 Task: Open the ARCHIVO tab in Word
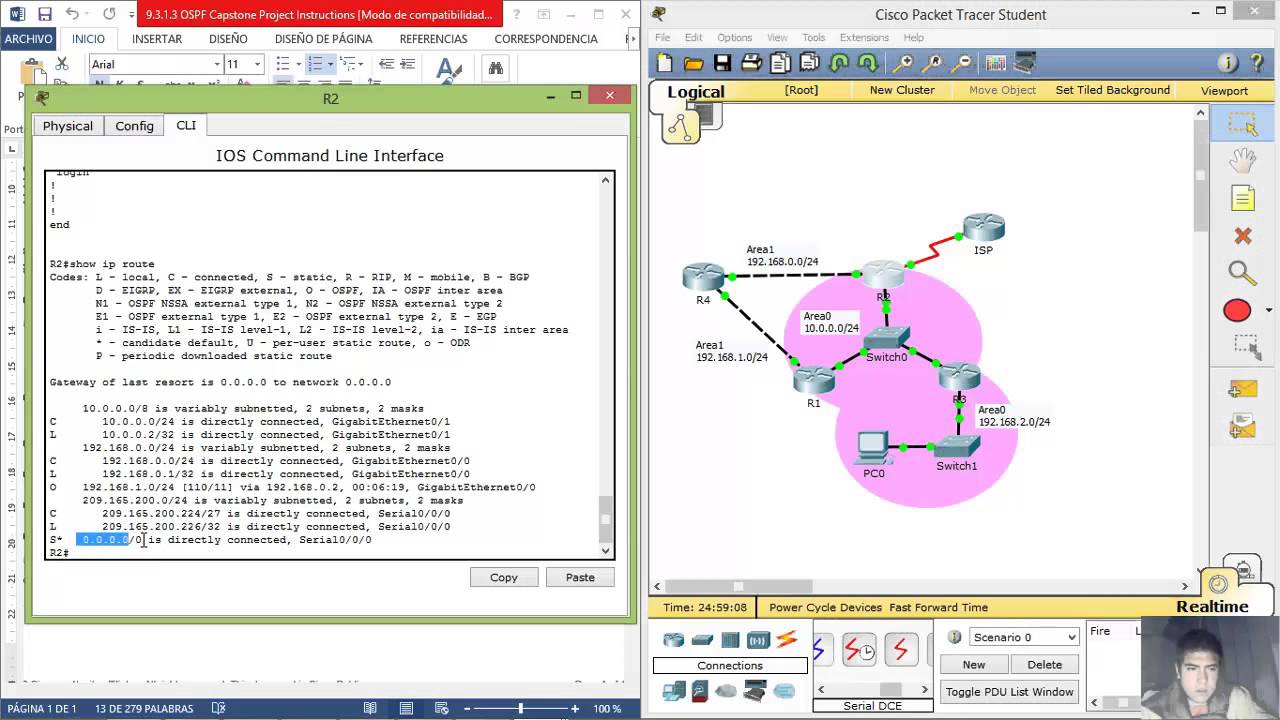pos(28,39)
